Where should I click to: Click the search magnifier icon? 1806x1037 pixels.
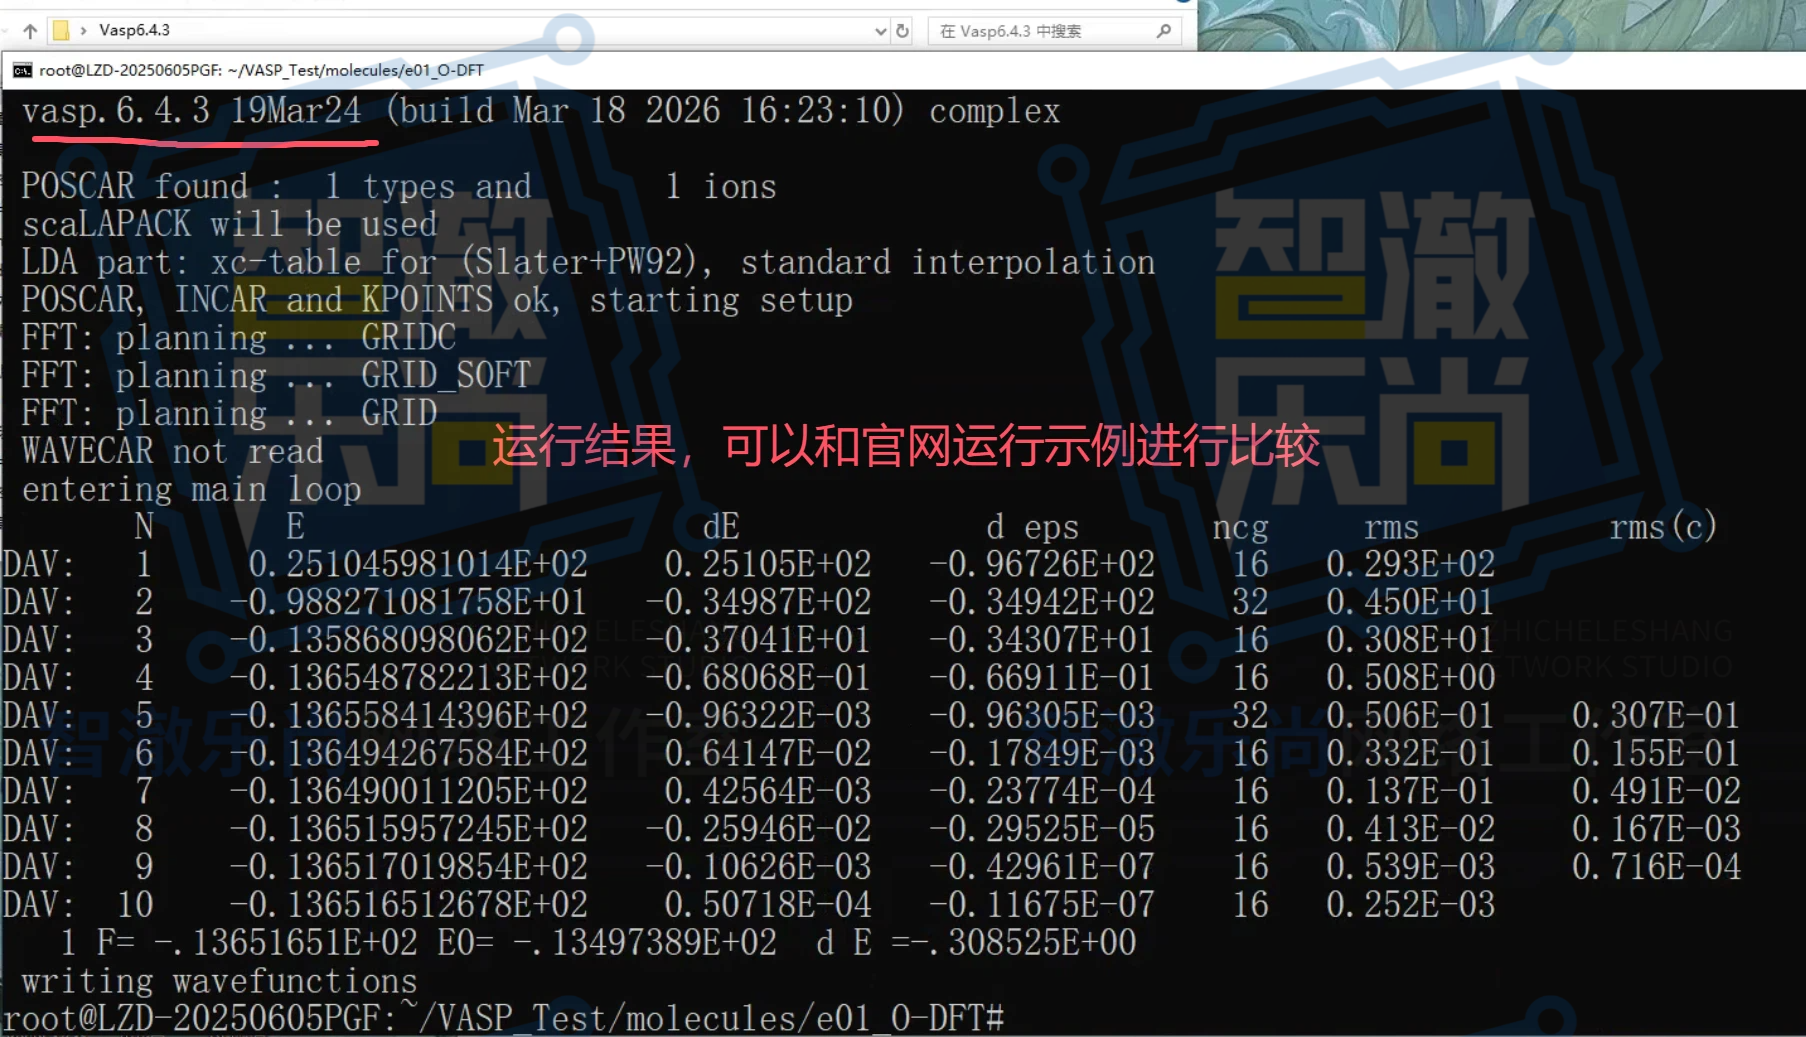click(x=1163, y=31)
